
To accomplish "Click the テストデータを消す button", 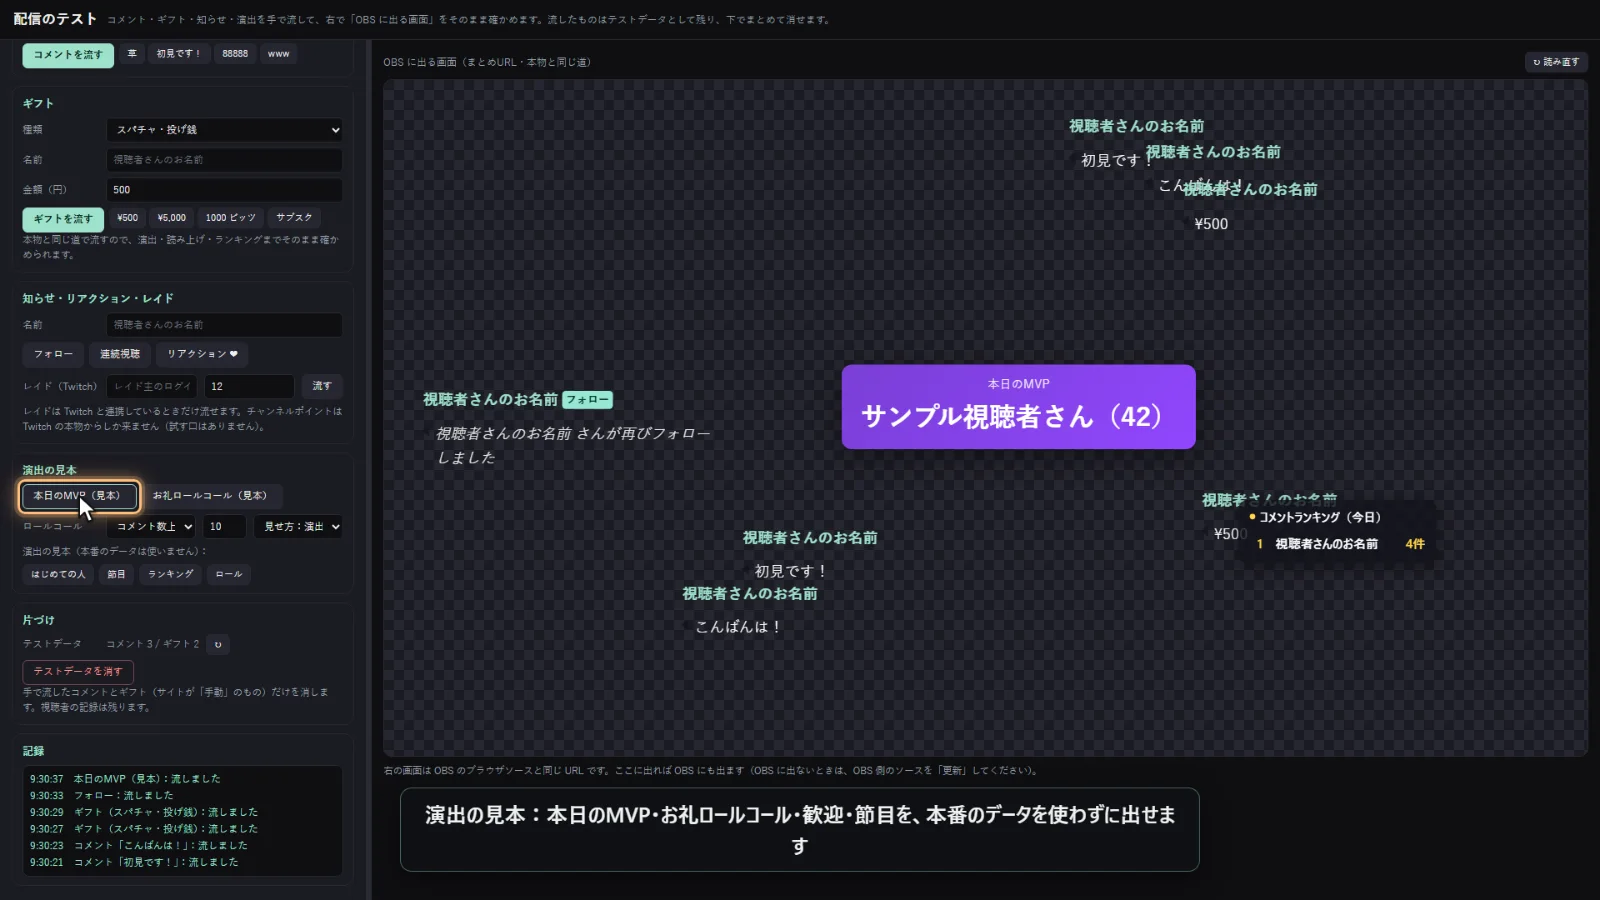I will coord(78,672).
